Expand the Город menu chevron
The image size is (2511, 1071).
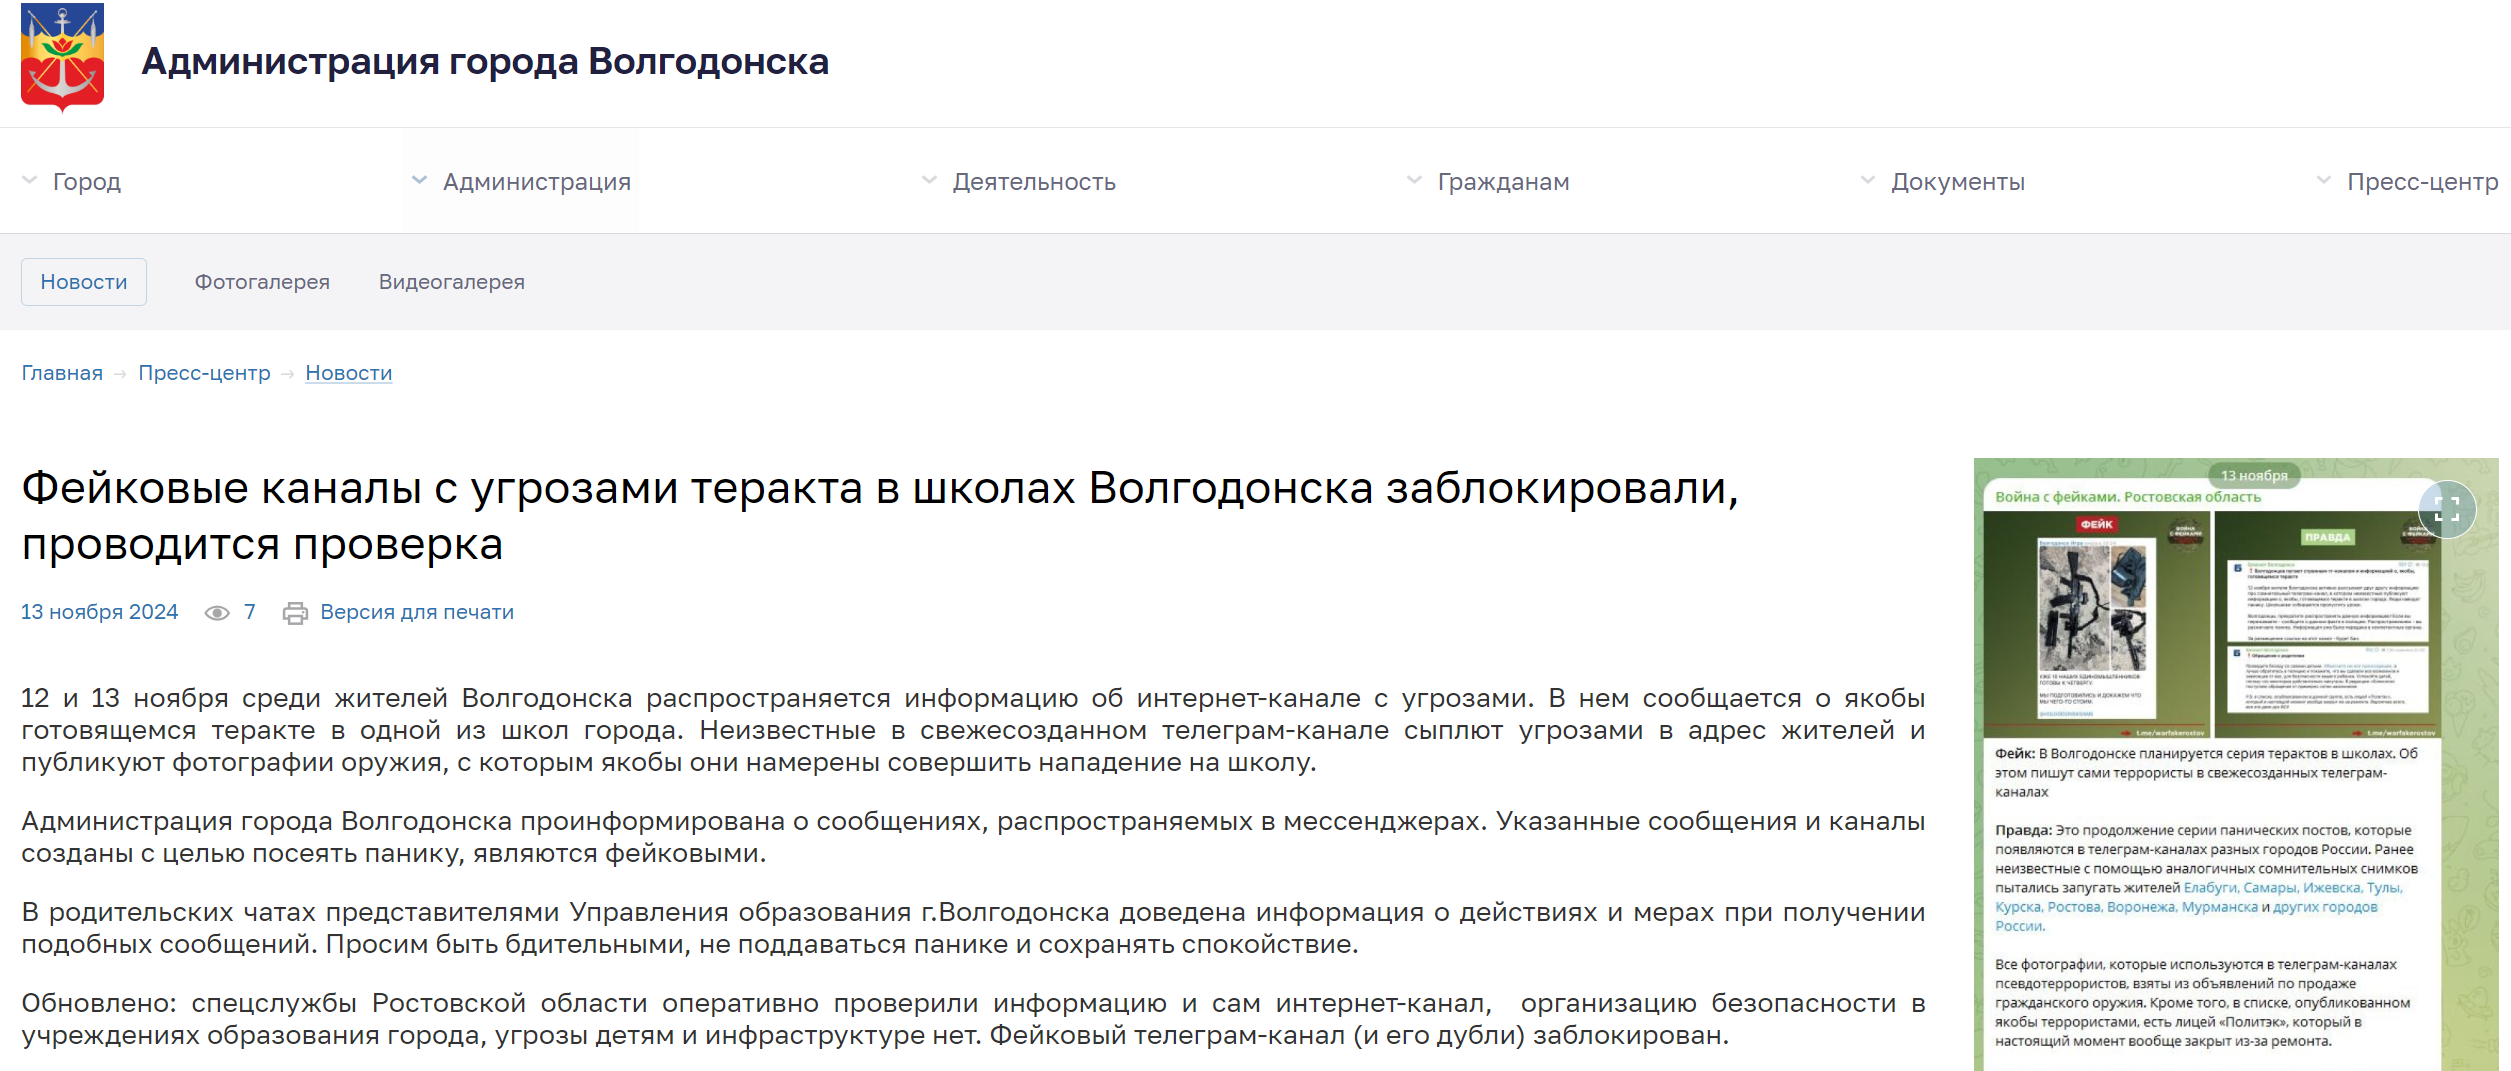pos(30,180)
